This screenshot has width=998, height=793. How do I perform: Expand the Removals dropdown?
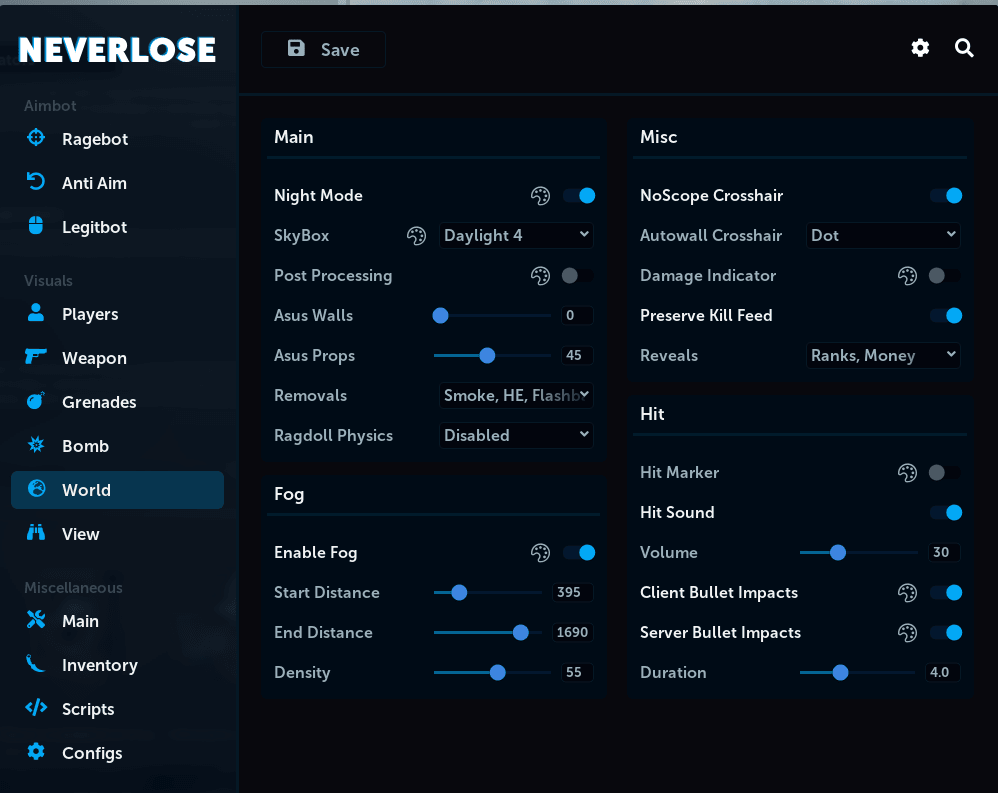[516, 396]
